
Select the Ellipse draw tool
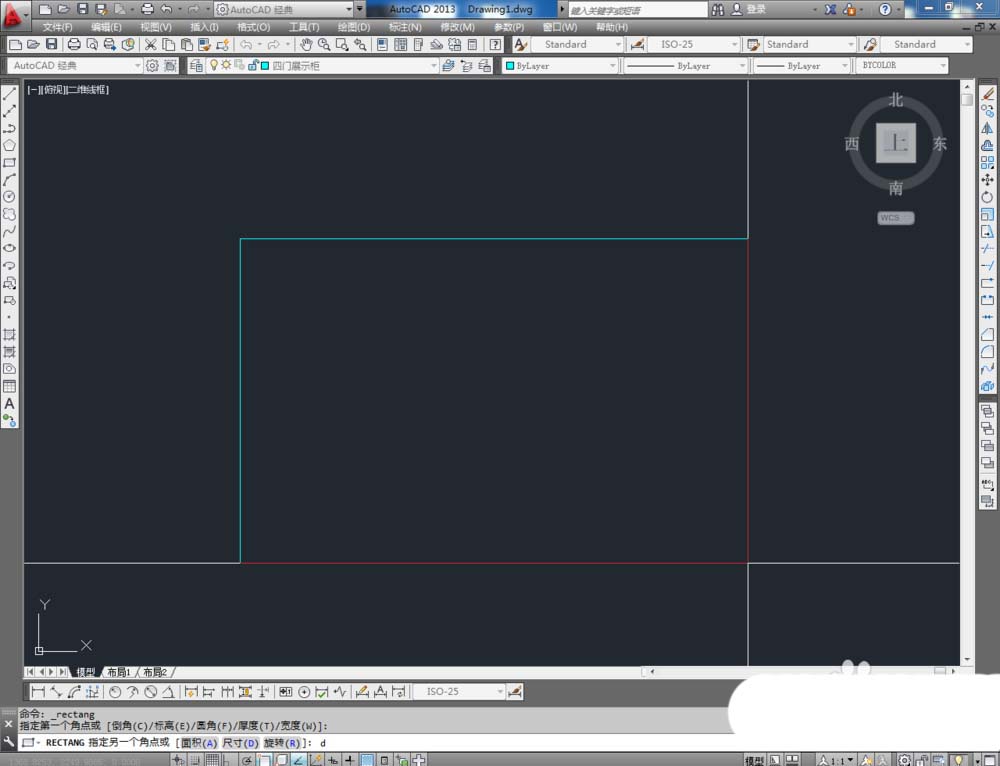[x=10, y=249]
